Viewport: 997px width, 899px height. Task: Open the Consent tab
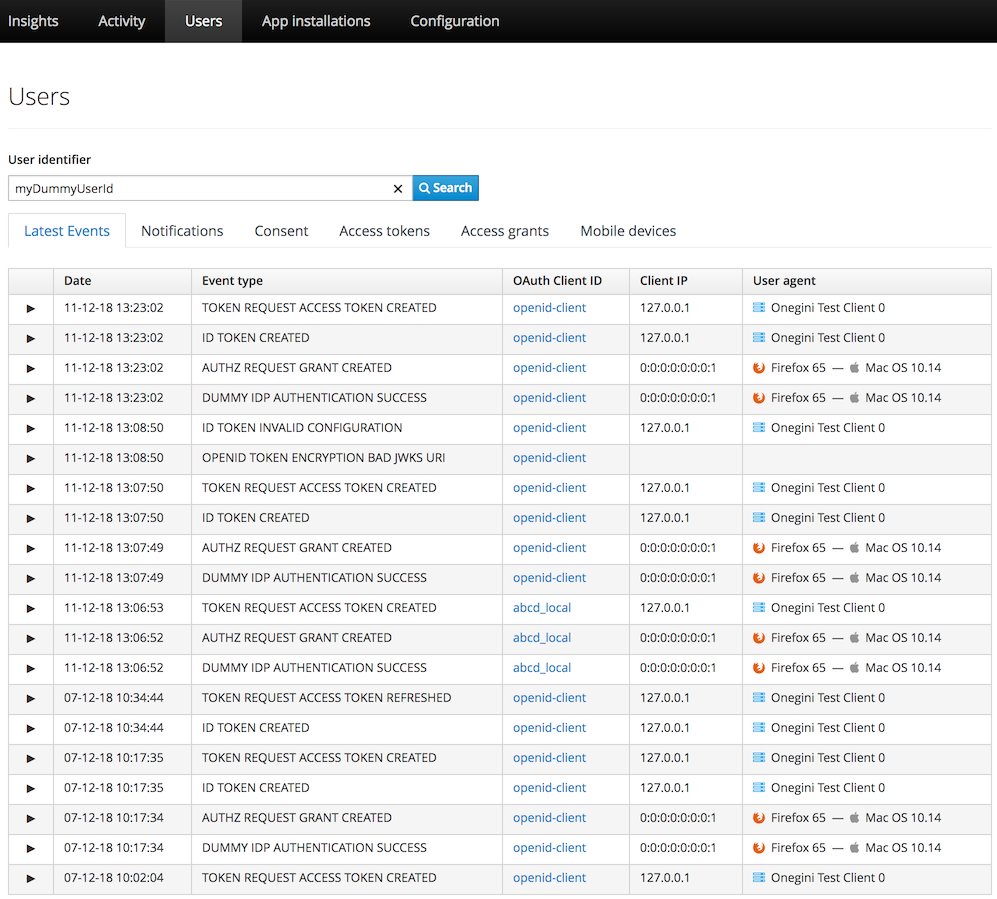[x=281, y=231]
